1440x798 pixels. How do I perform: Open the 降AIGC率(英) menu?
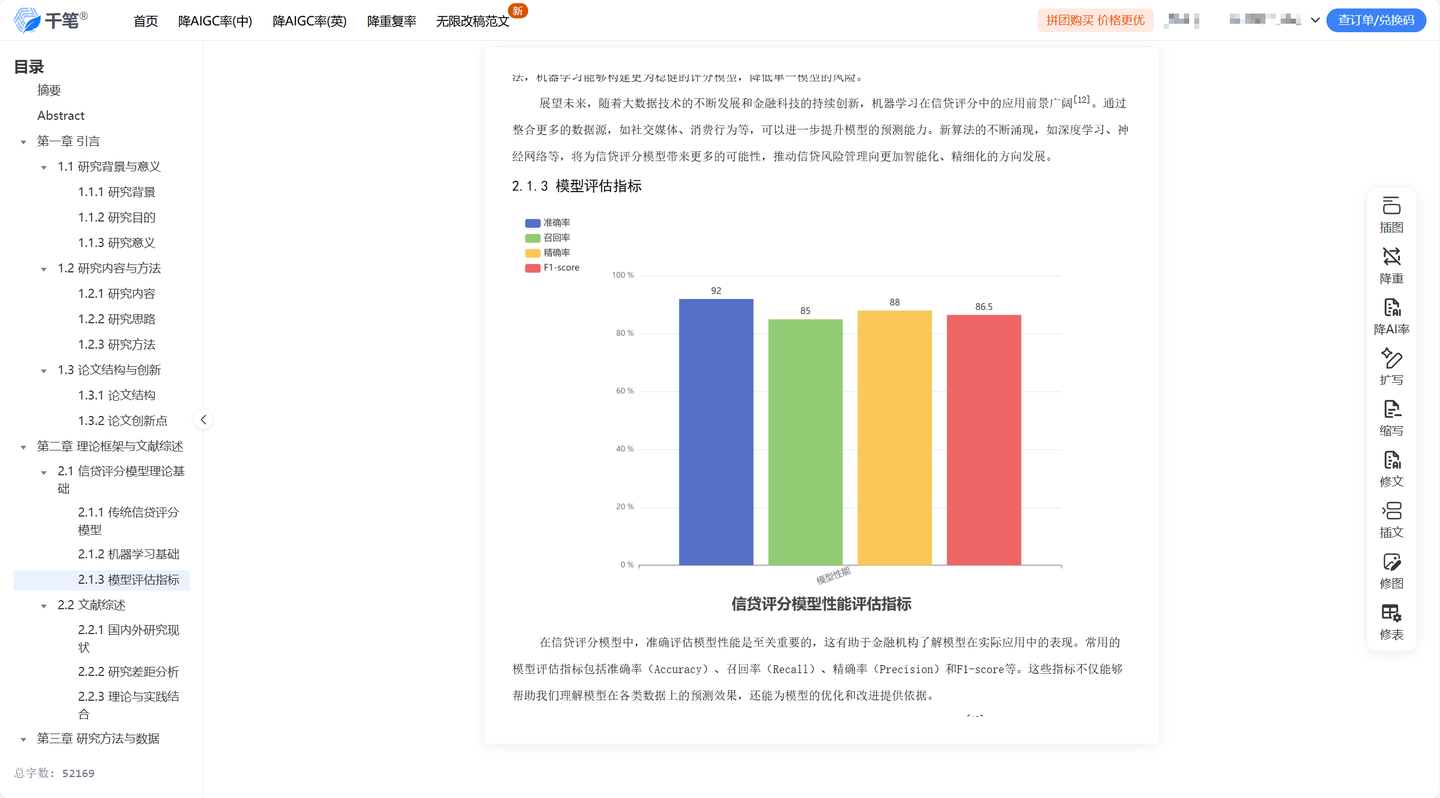coord(310,21)
